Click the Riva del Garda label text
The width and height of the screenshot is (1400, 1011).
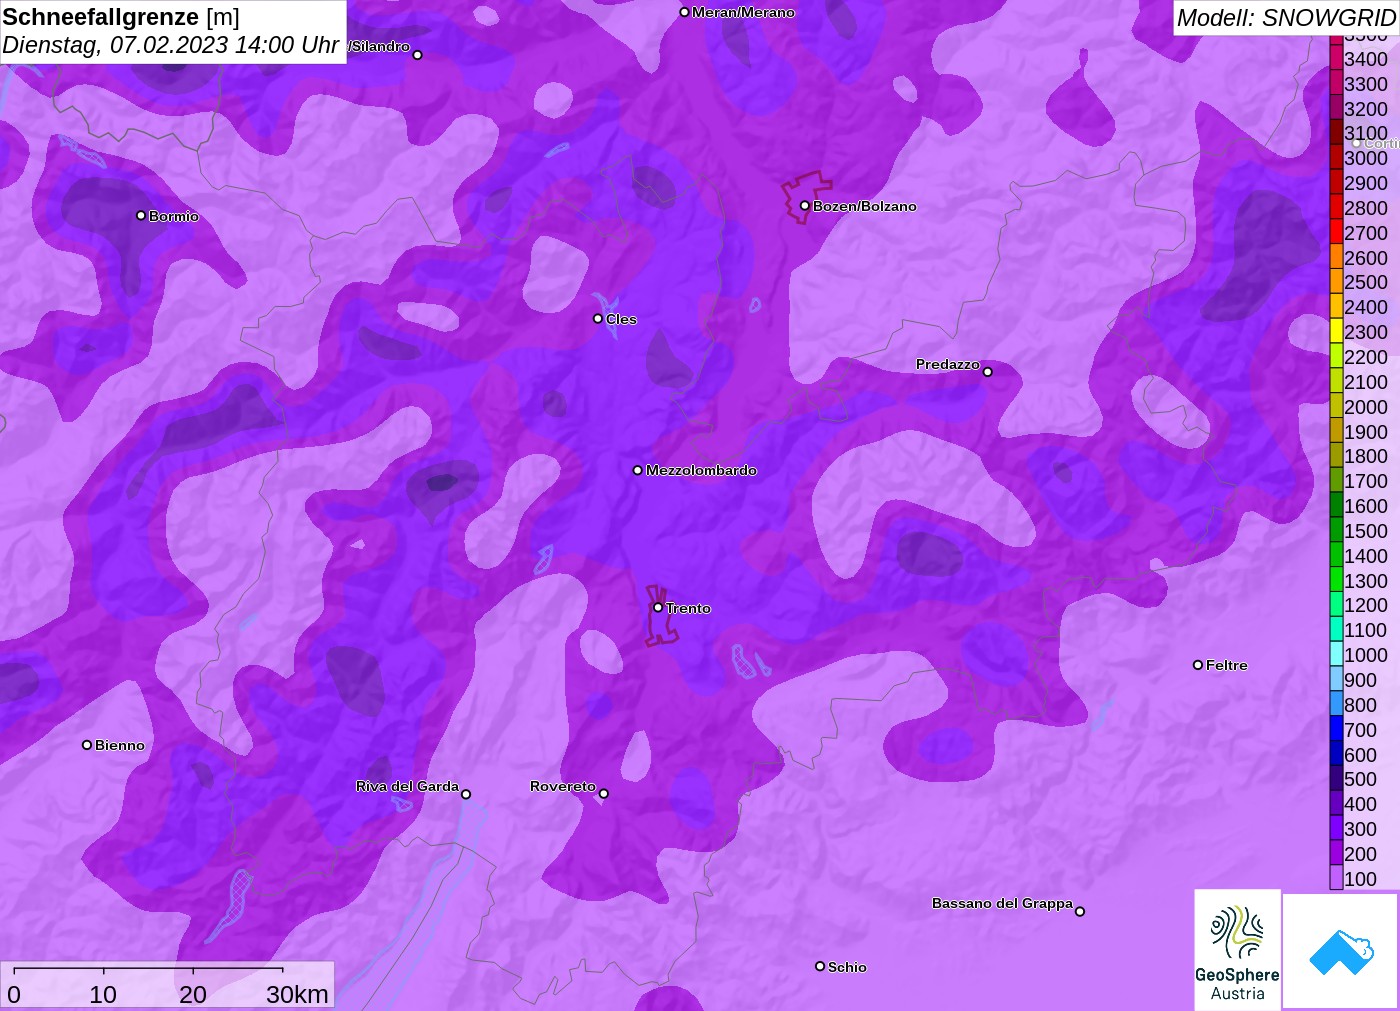(407, 786)
